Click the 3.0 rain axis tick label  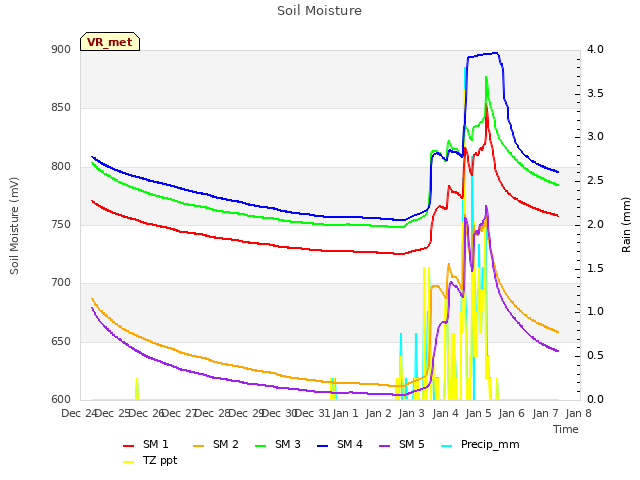595,136
